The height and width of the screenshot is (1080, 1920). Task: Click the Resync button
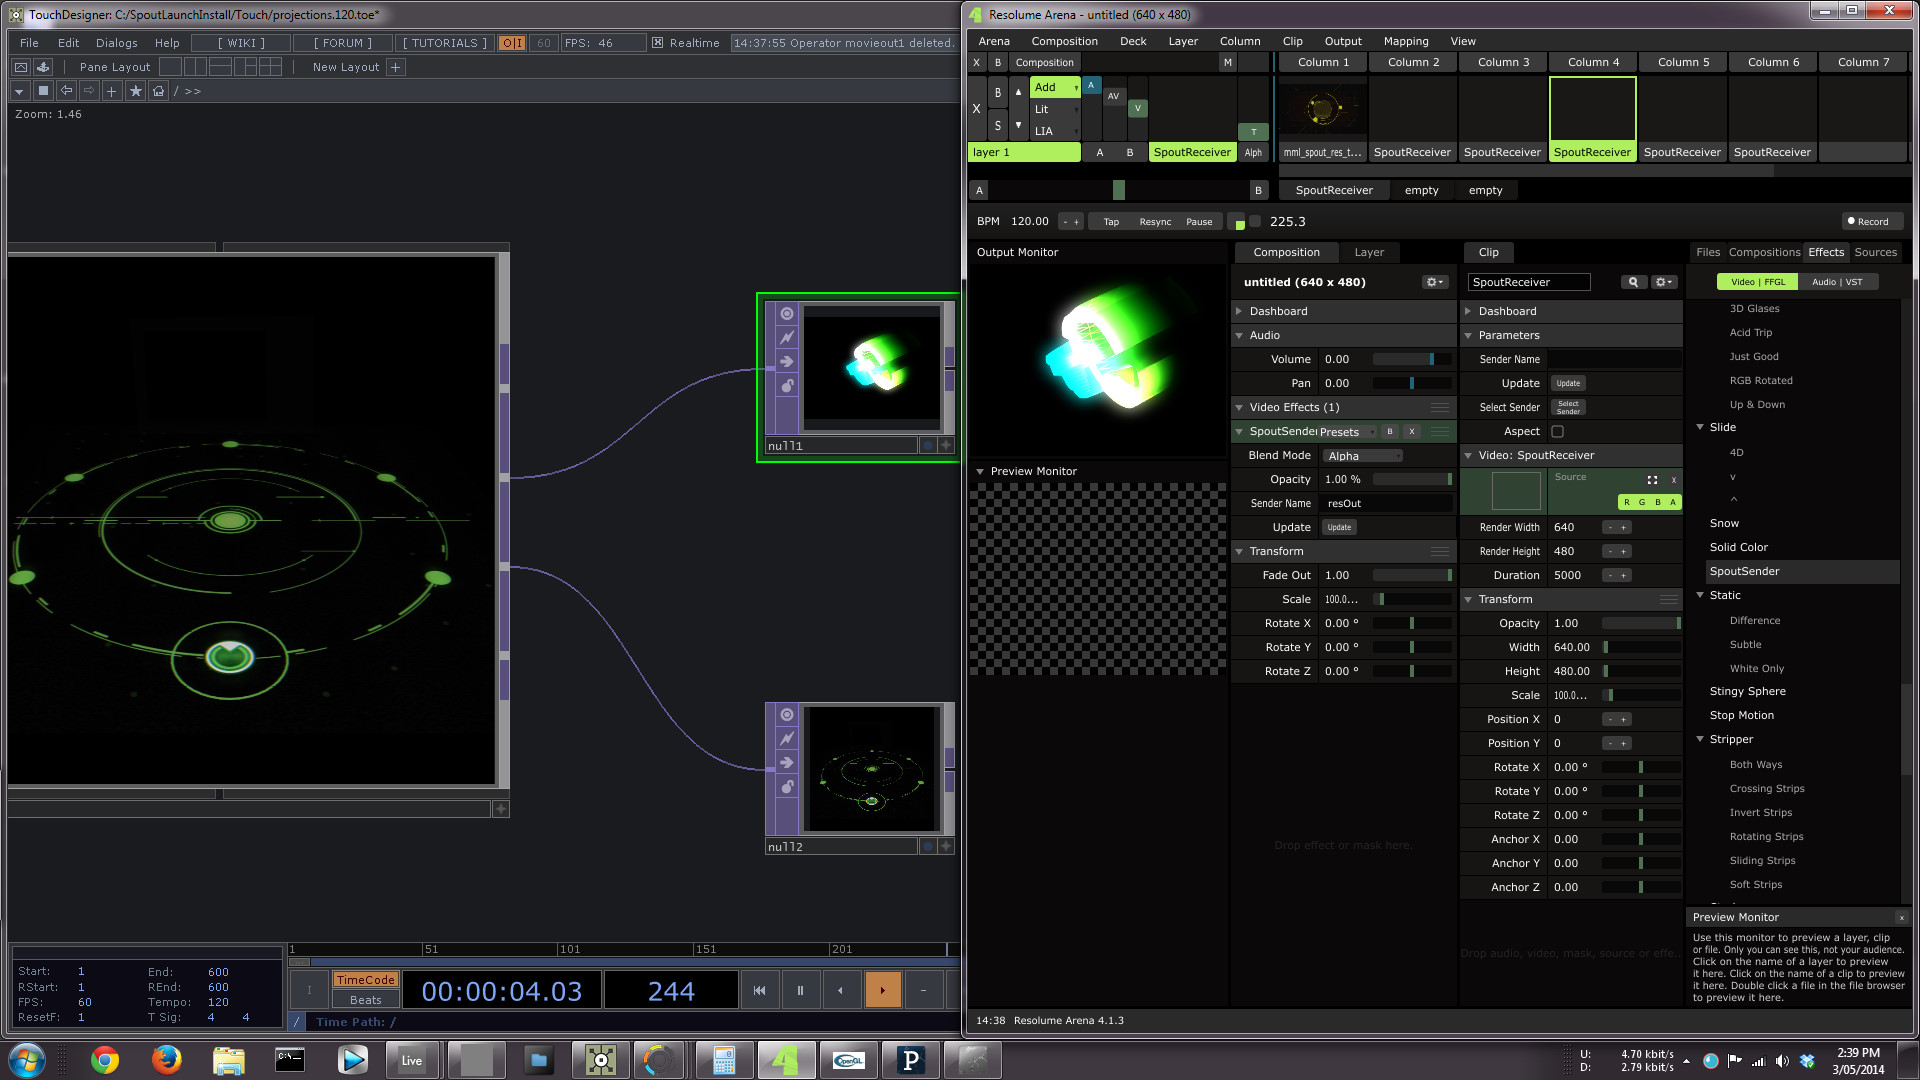coord(1155,222)
